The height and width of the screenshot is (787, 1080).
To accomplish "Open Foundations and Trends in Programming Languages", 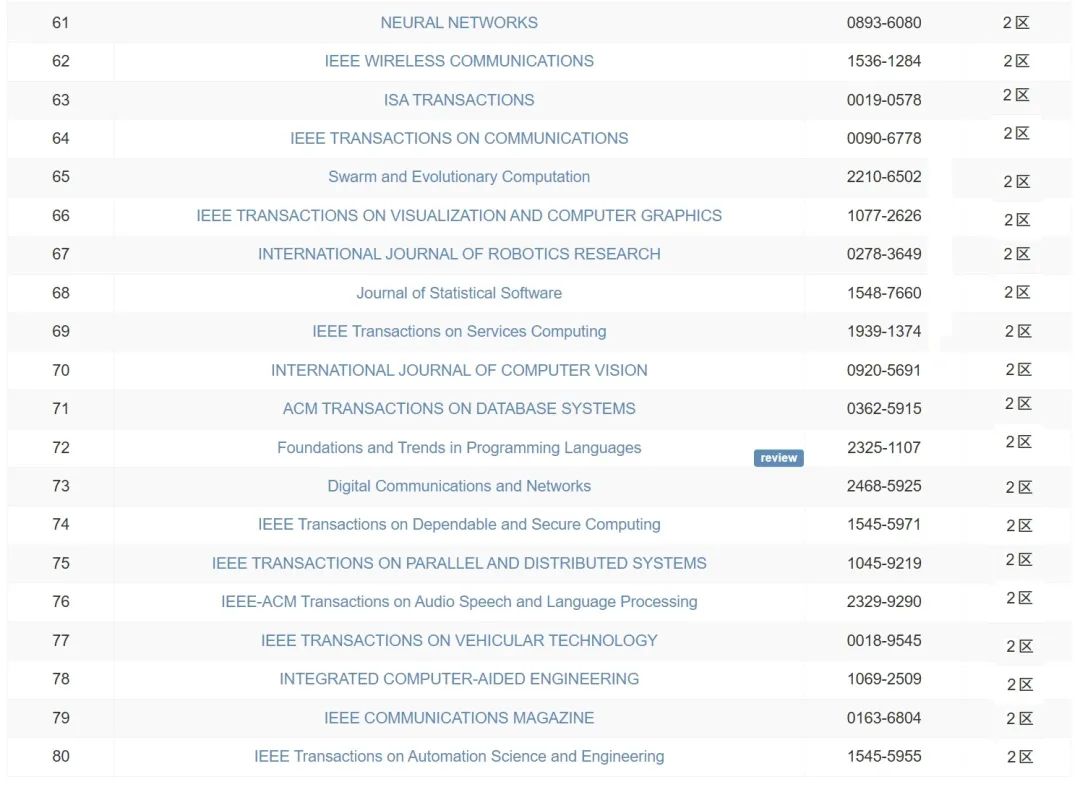I will (x=459, y=448).
